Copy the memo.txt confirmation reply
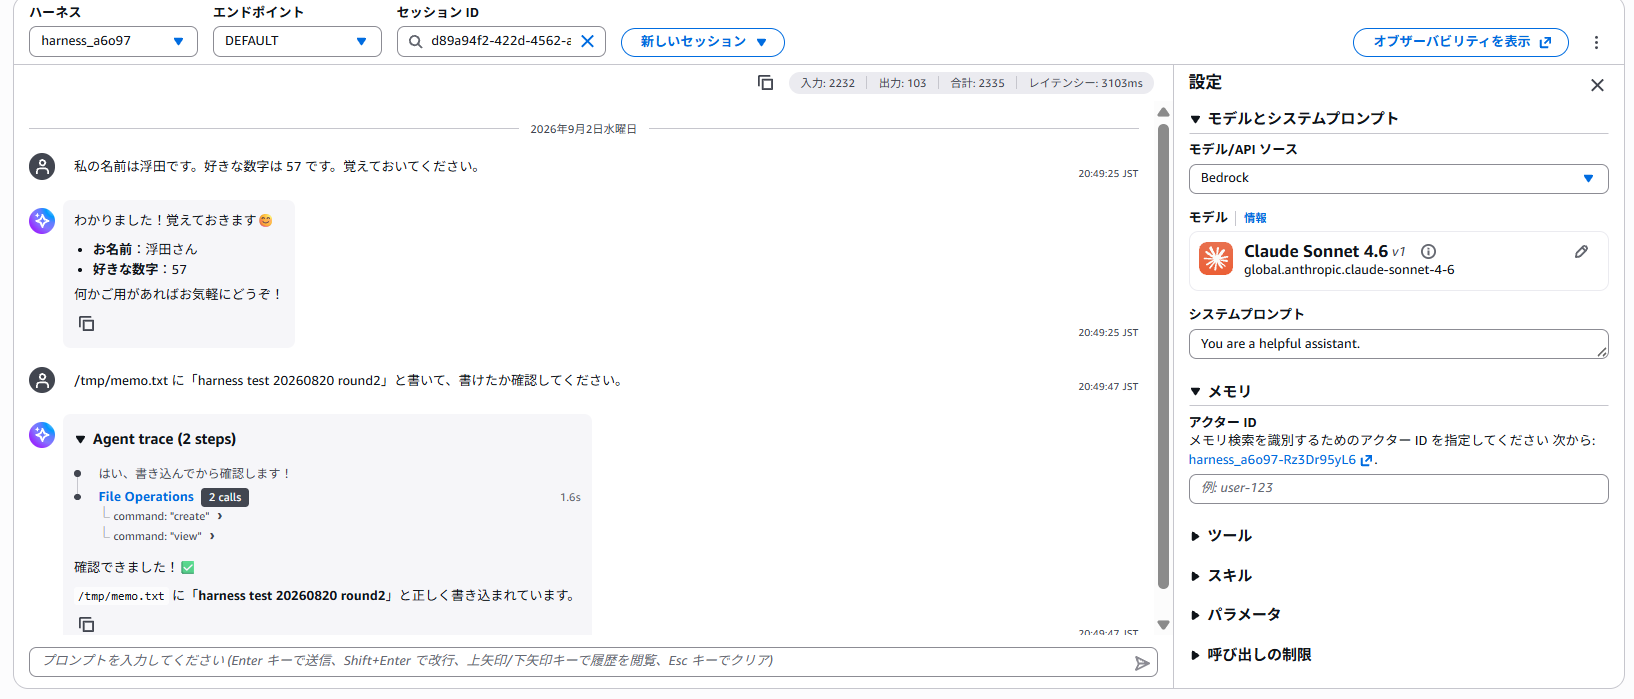The image size is (1634, 699). [x=87, y=624]
